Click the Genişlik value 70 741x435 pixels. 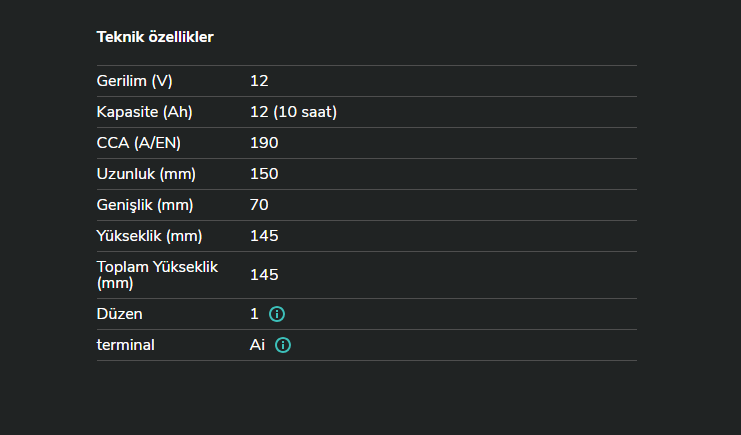click(x=259, y=205)
